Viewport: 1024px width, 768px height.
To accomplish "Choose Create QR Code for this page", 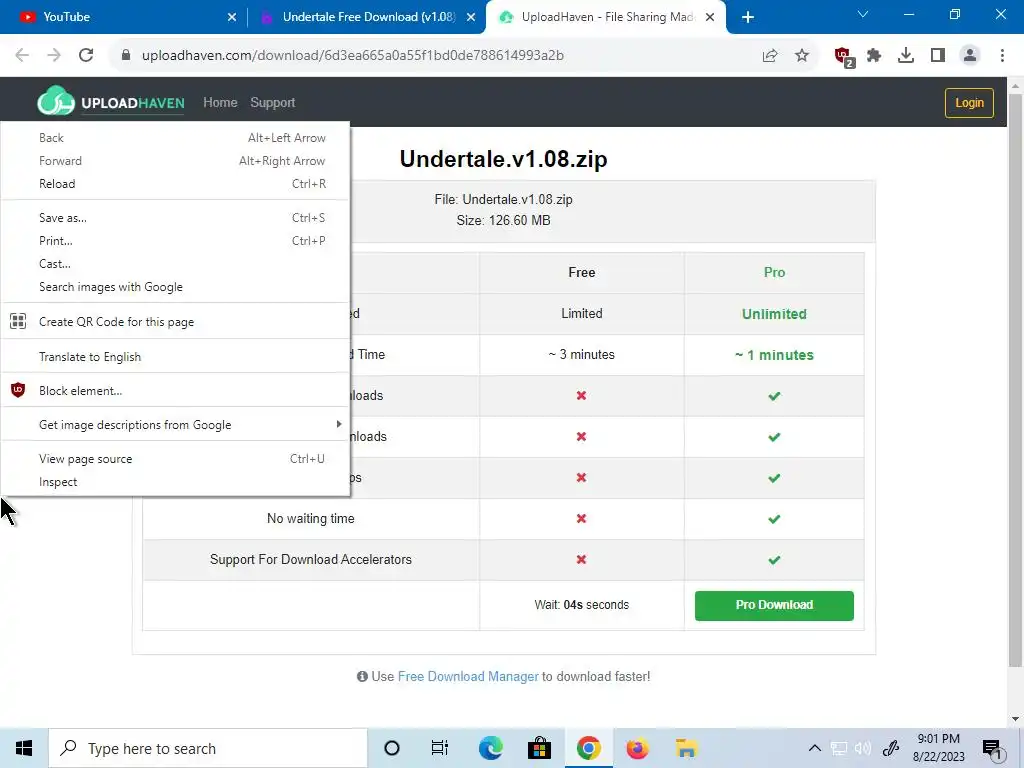I will click(x=175, y=321).
